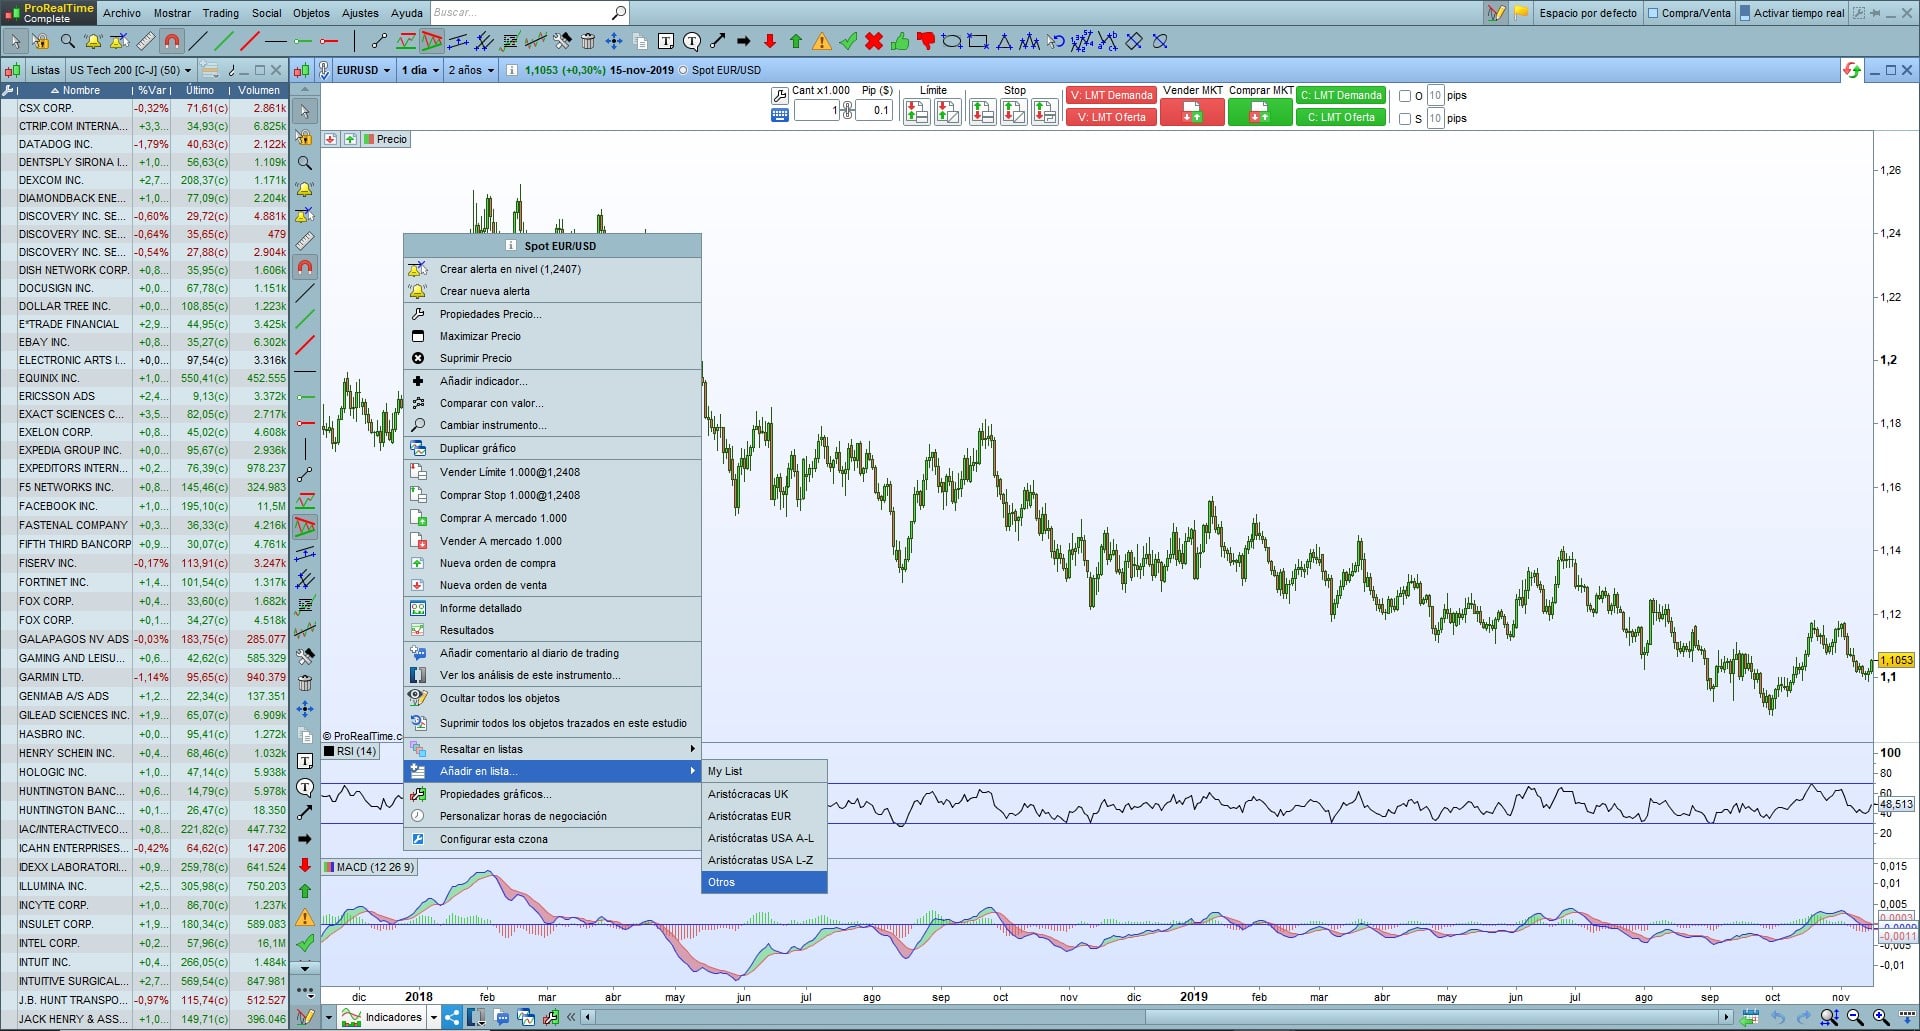Screen dimensions: 1920x1031
Task: Click the blue share icon in bottom toolbar
Action: [x=452, y=1018]
